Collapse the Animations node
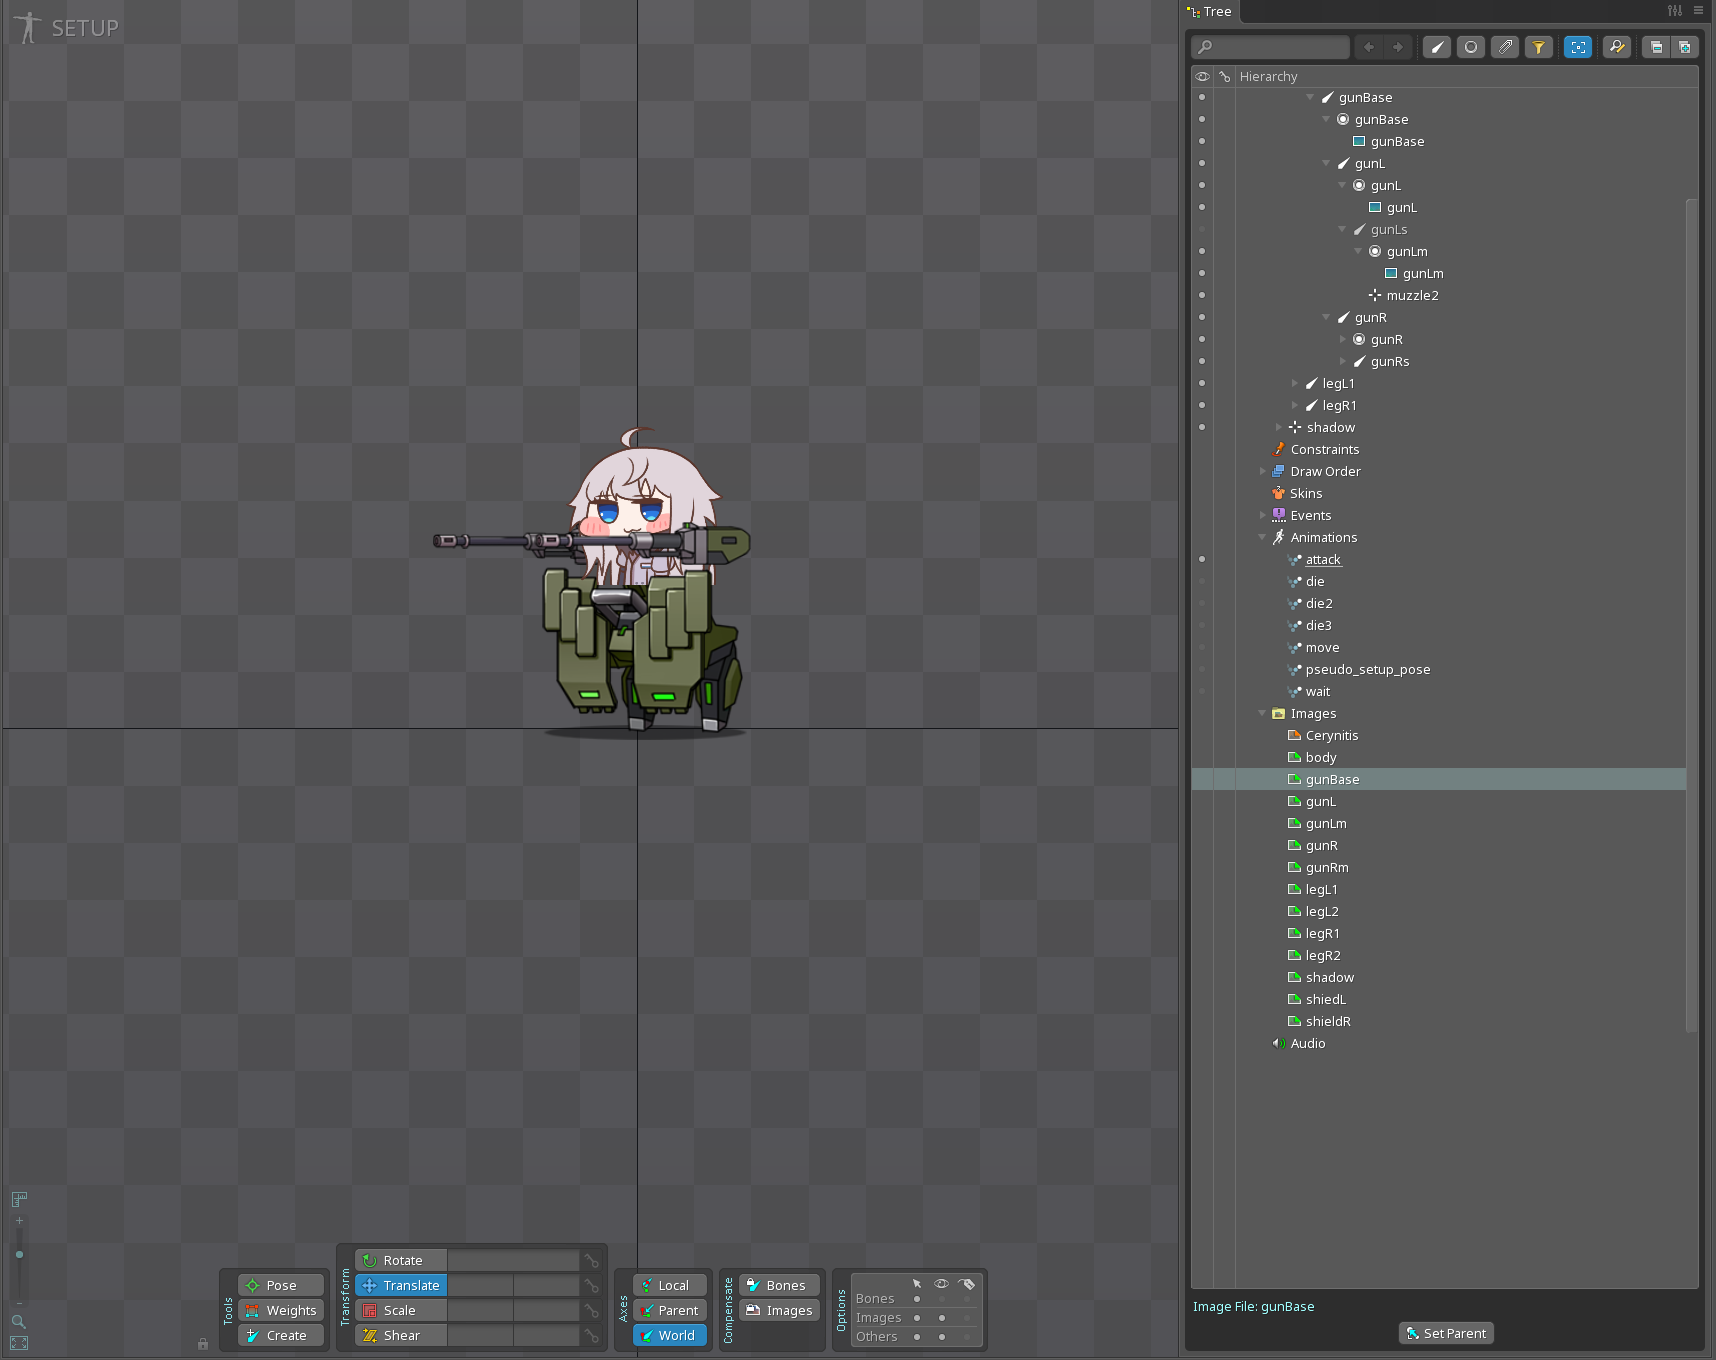Screen dimensions: 1716x1360 1263,537
